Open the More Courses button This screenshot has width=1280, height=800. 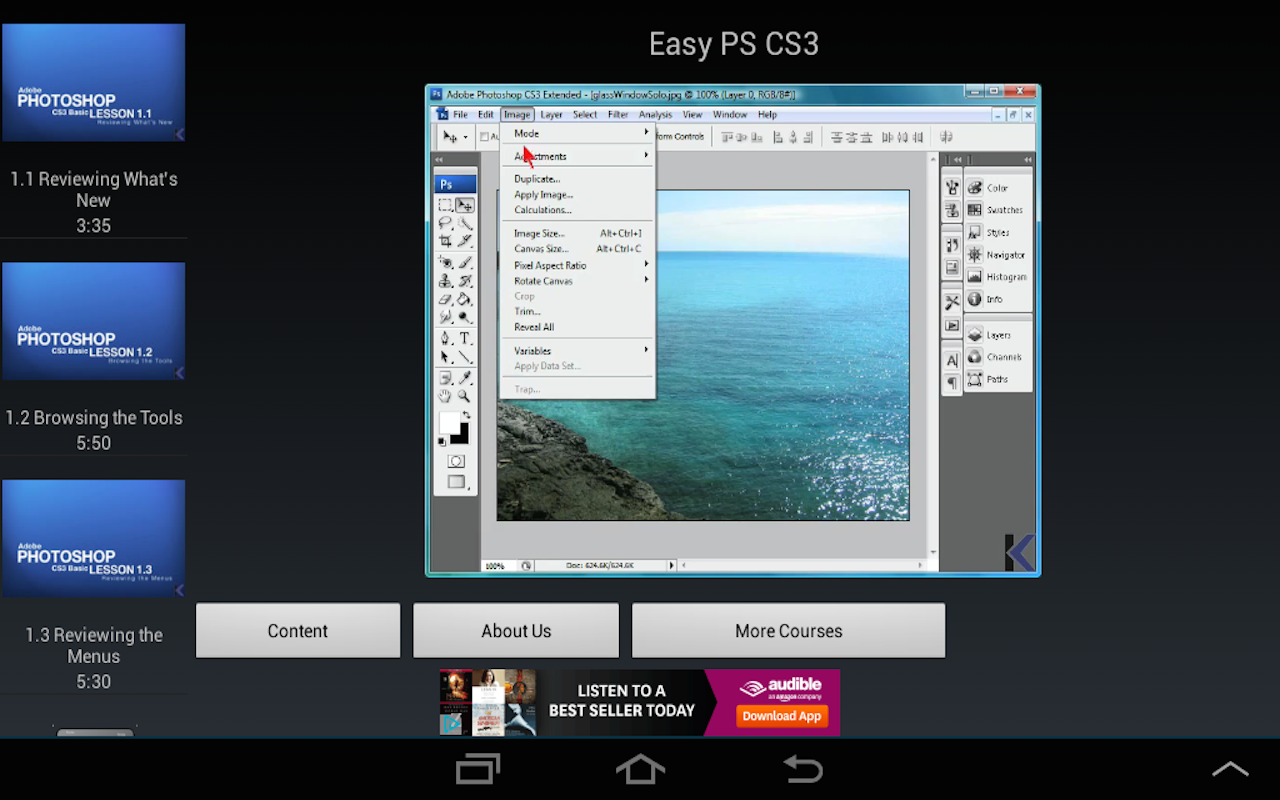coord(788,631)
